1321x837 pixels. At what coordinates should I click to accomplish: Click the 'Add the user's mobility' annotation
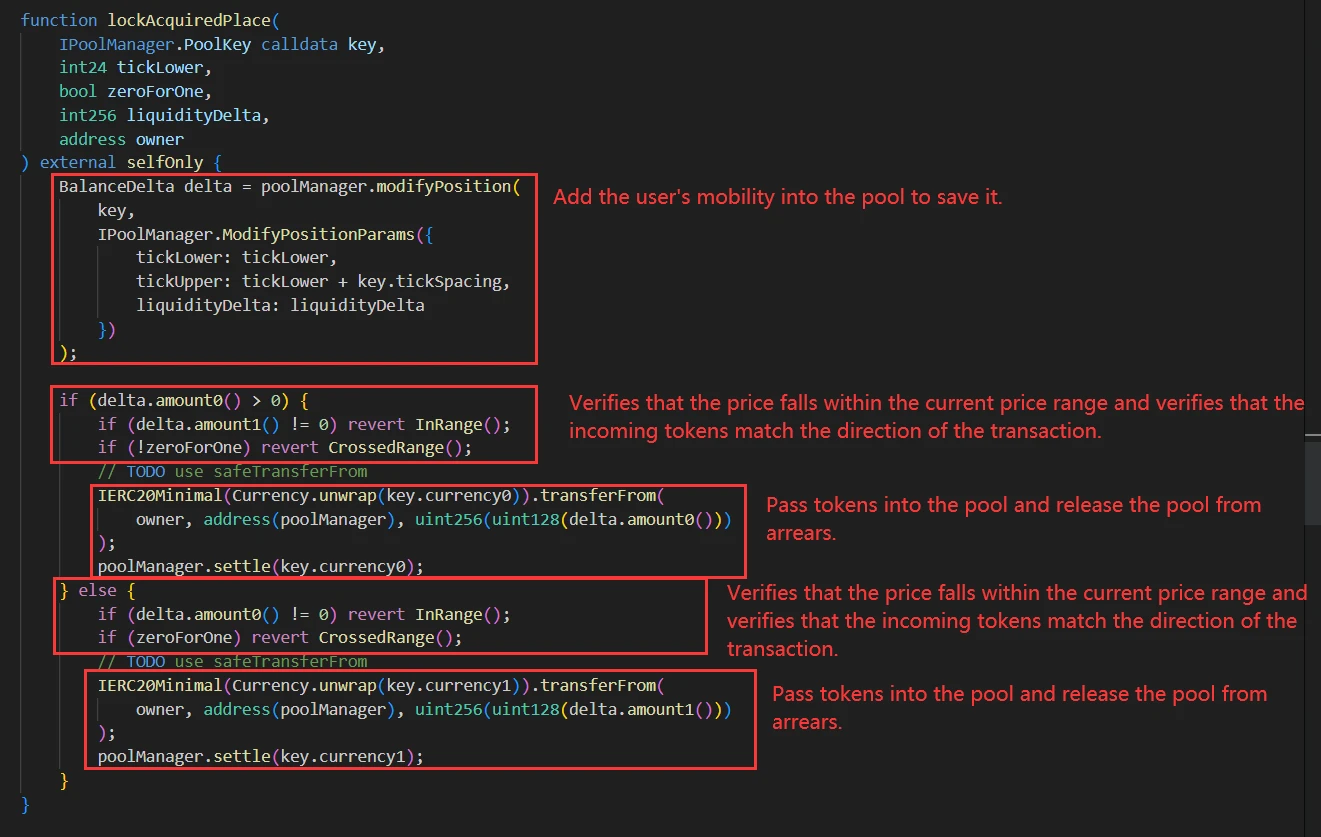[777, 197]
